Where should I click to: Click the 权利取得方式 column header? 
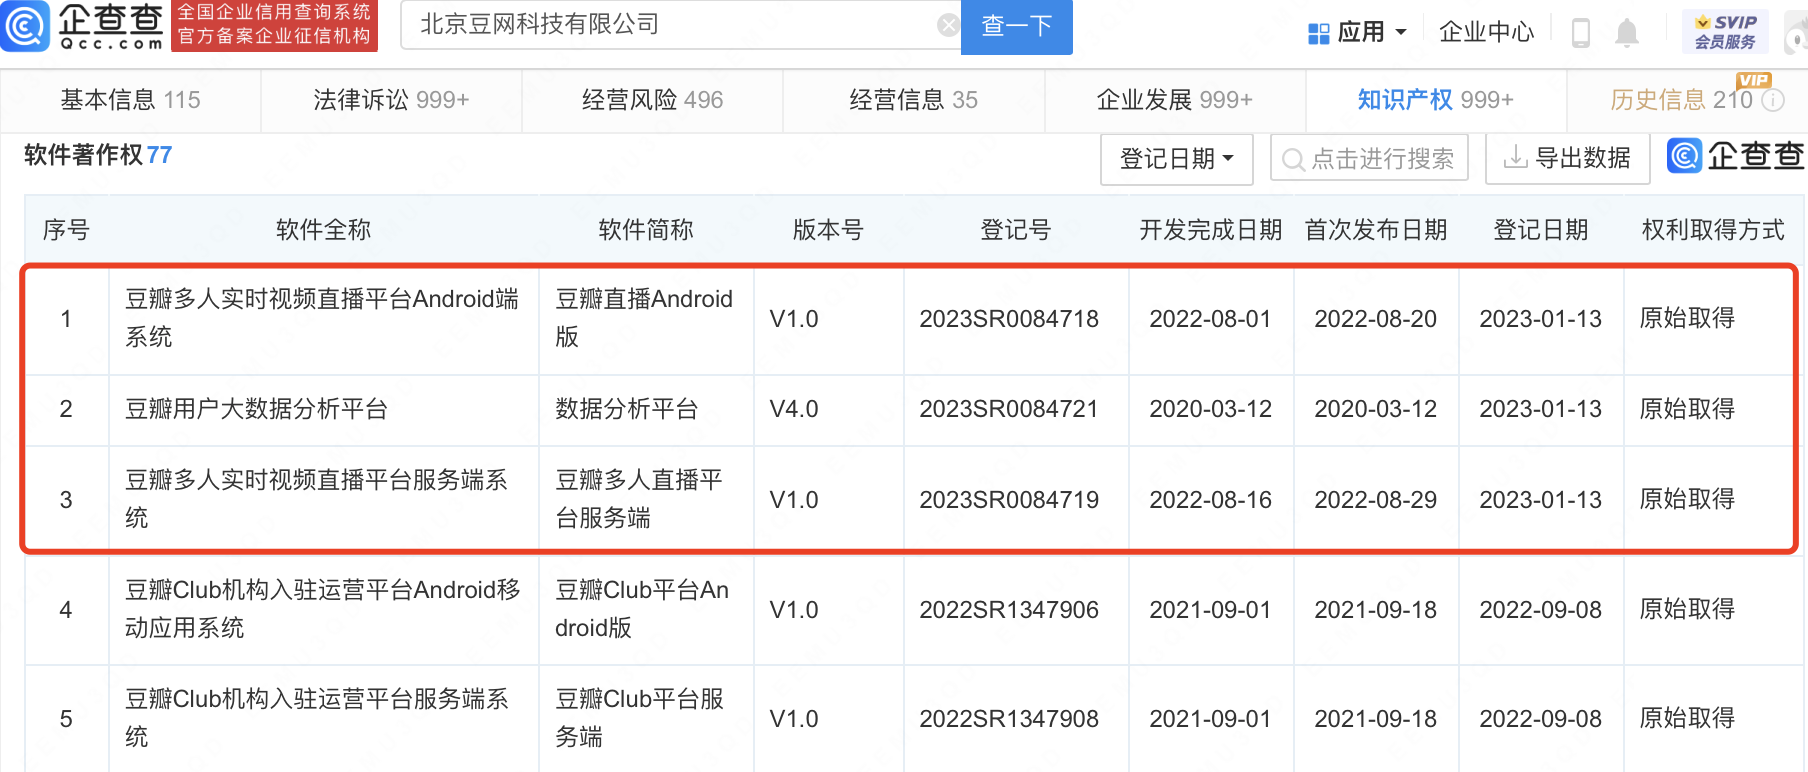pos(1712,230)
